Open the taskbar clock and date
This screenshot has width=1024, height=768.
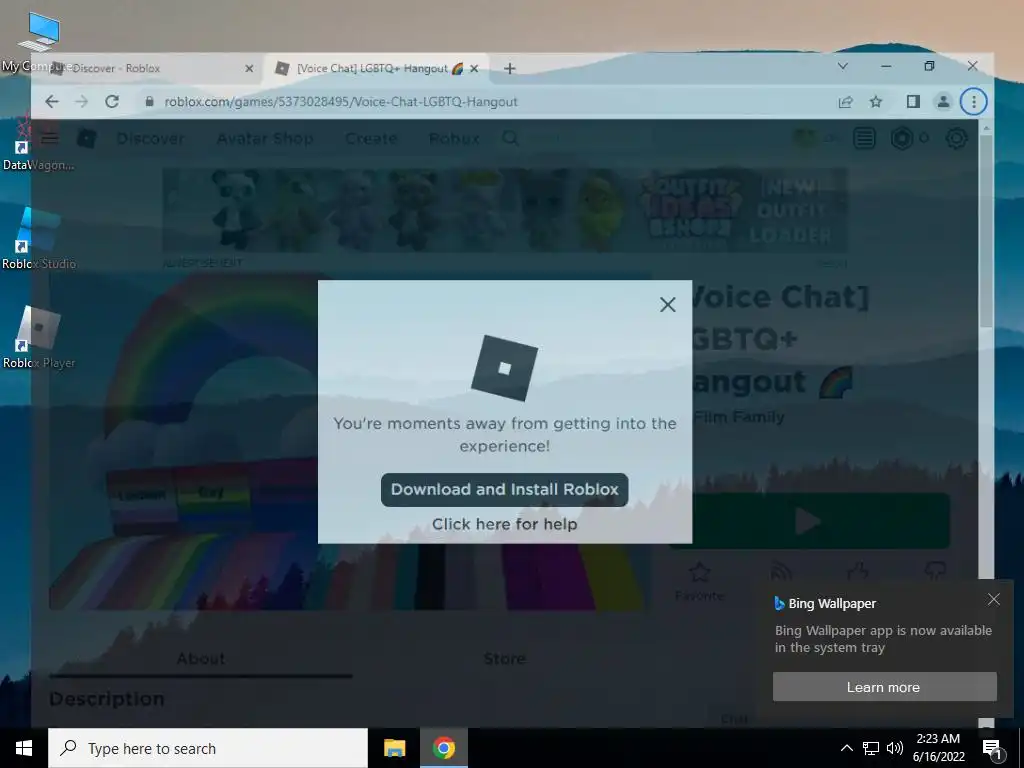(x=938, y=748)
